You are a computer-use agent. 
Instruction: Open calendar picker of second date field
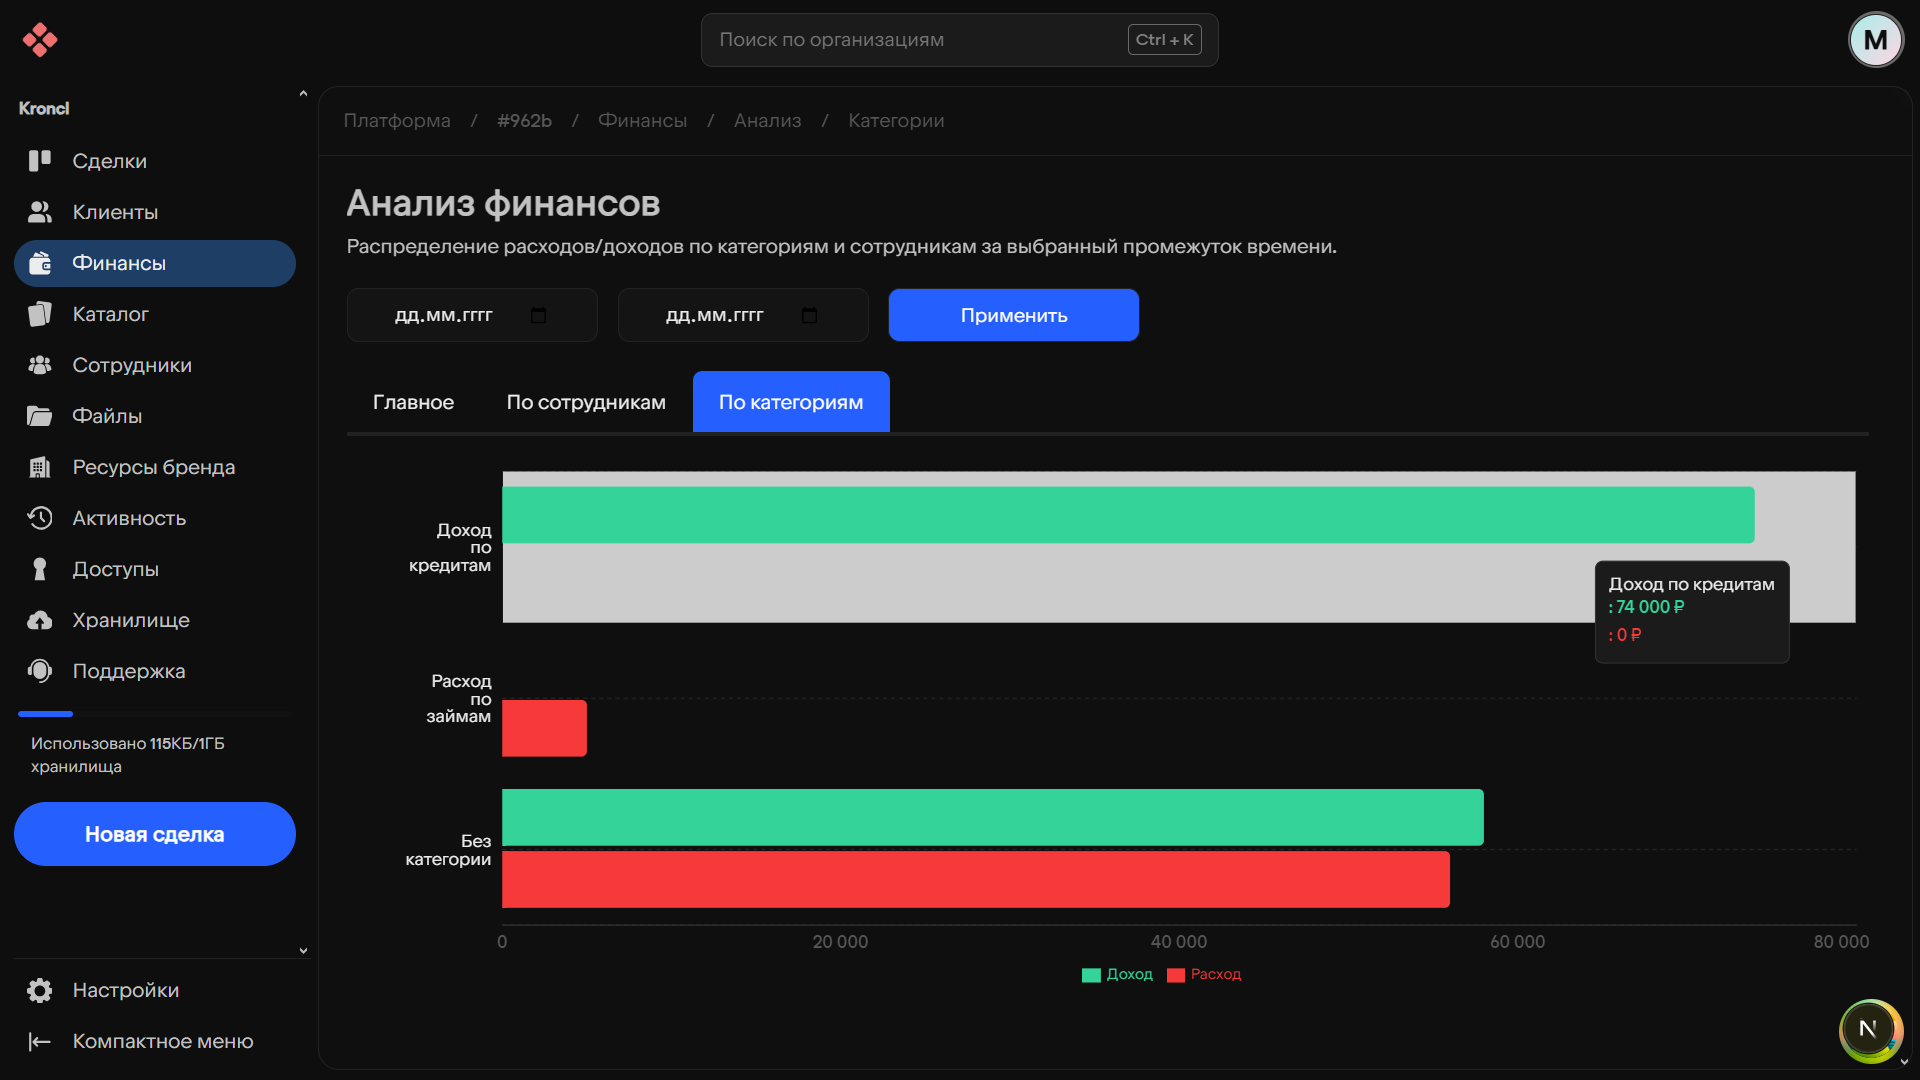pyautogui.click(x=809, y=316)
